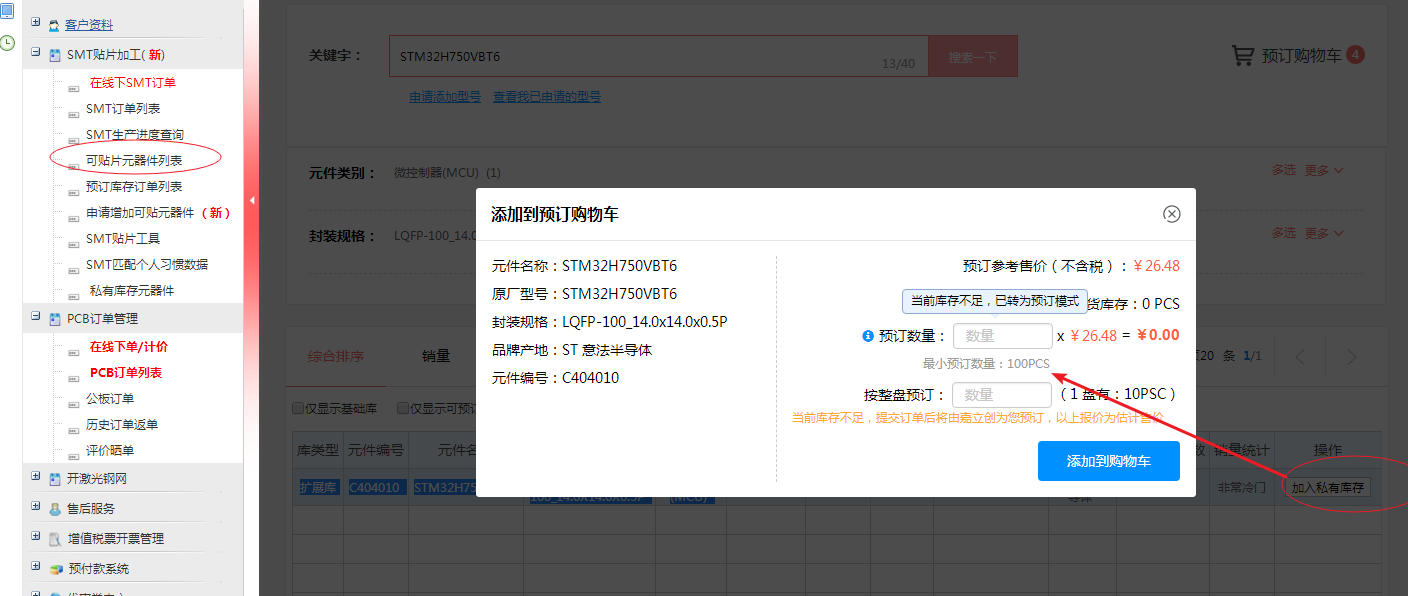Click the 预付款系统 icon in sidebar

point(55,569)
